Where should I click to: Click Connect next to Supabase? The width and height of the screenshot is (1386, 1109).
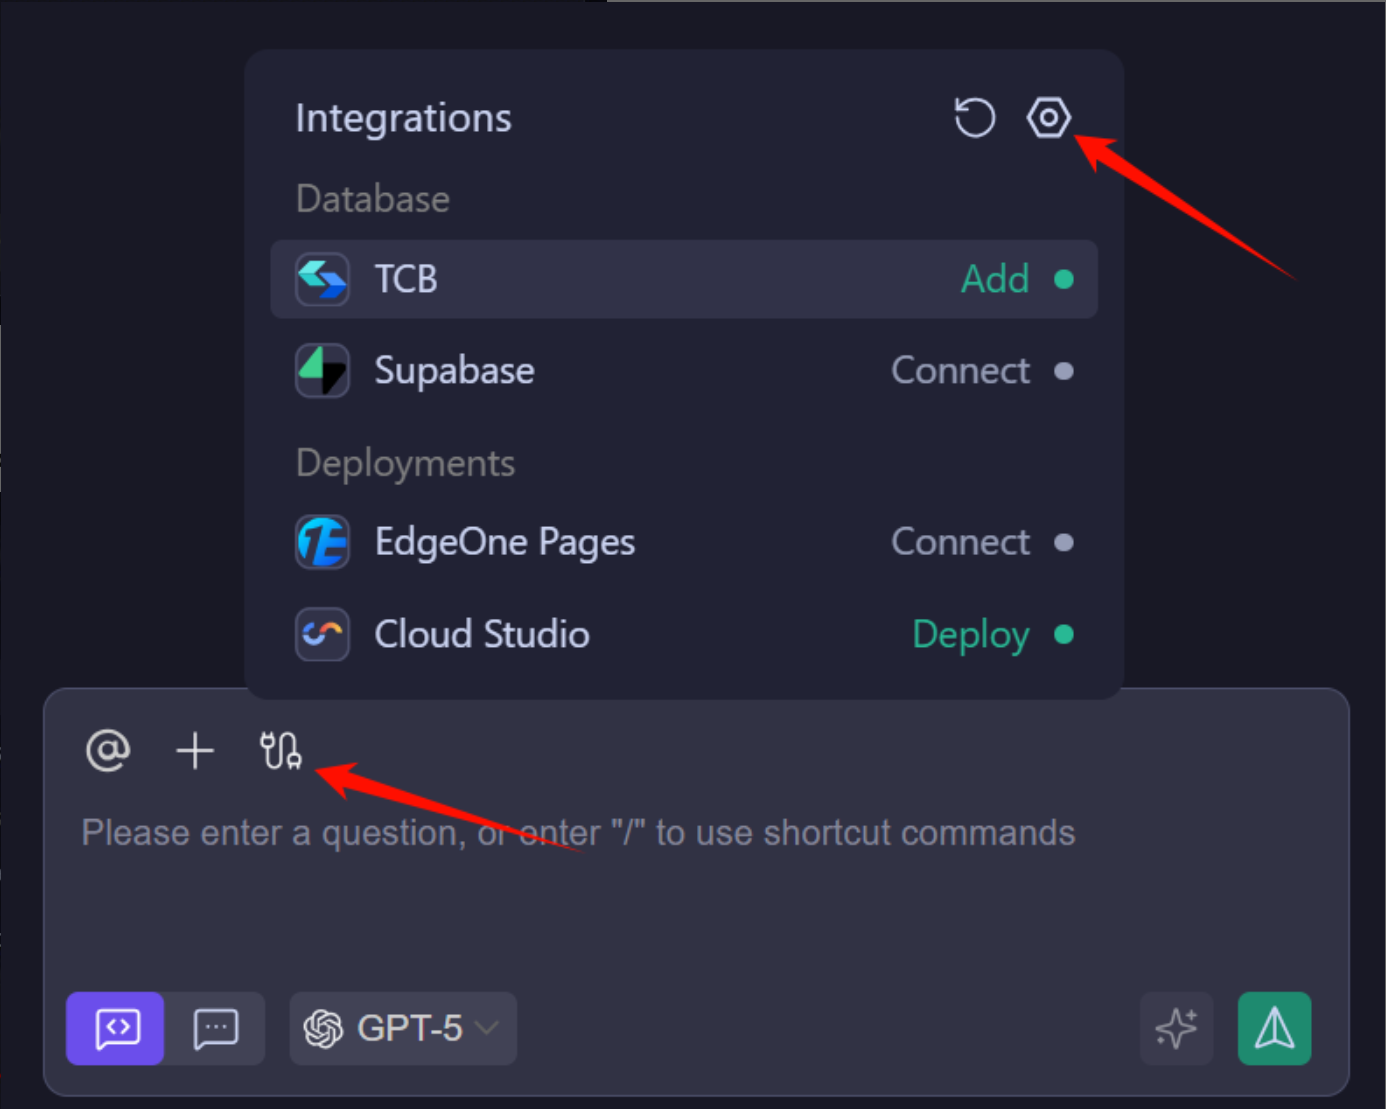[x=960, y=371]
